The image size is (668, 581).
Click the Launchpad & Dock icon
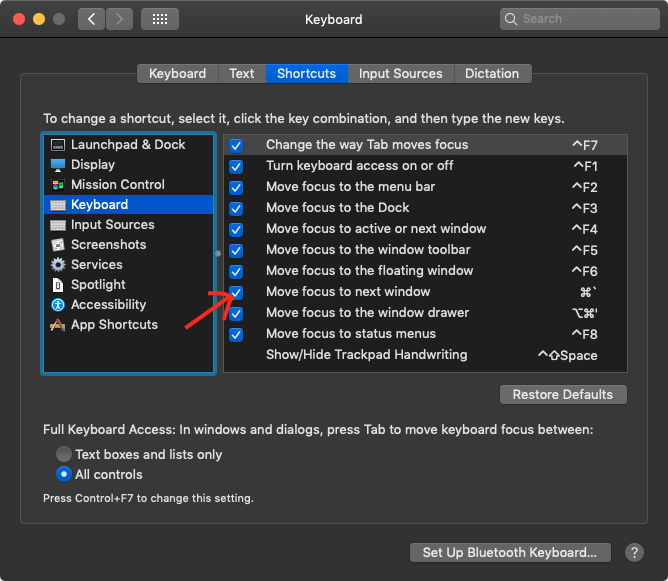tap(58, 145)
